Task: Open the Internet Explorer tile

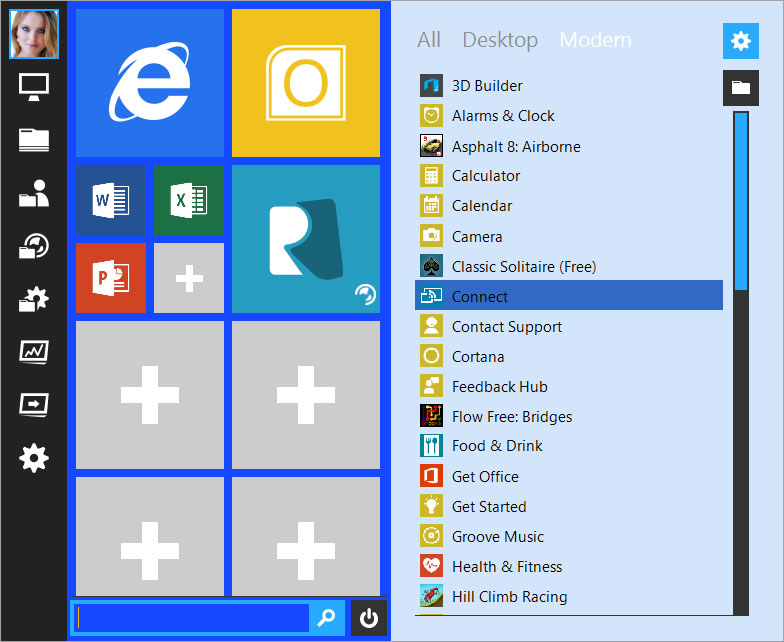Action: click(150, 83)
